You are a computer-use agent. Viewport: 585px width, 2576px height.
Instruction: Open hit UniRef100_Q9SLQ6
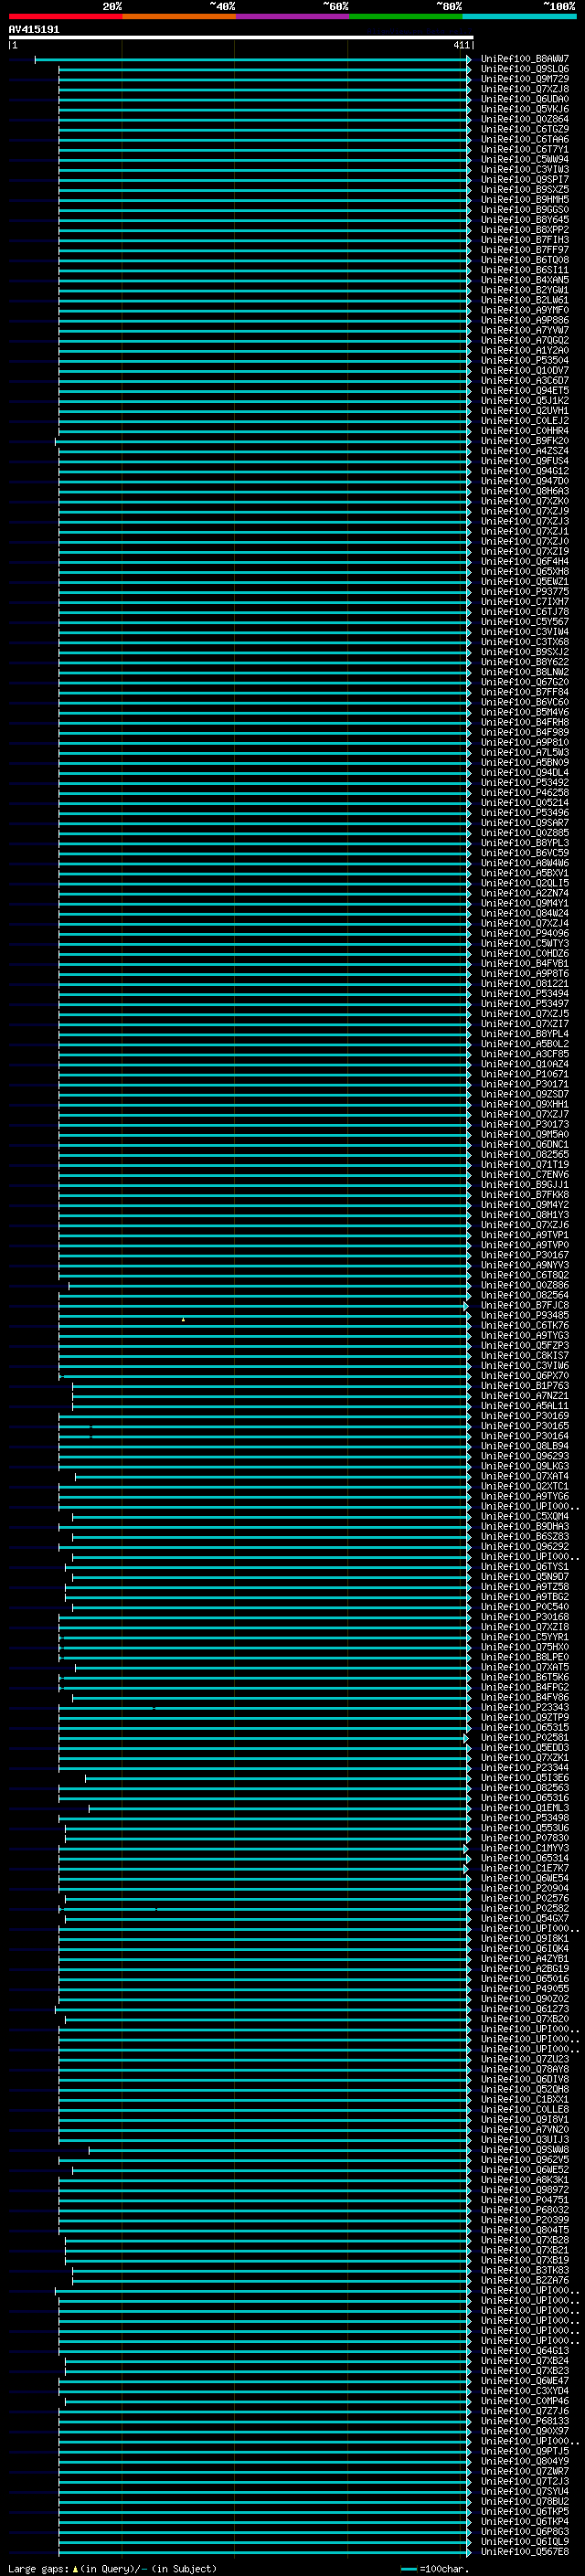tap(525, 69)
